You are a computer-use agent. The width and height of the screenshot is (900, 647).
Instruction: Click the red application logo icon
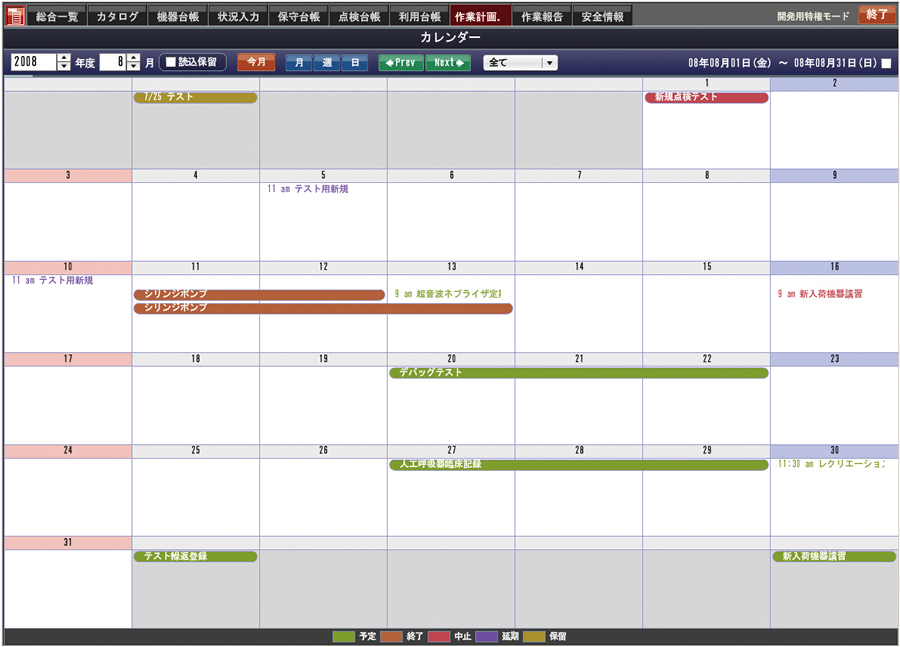(15, 16)
